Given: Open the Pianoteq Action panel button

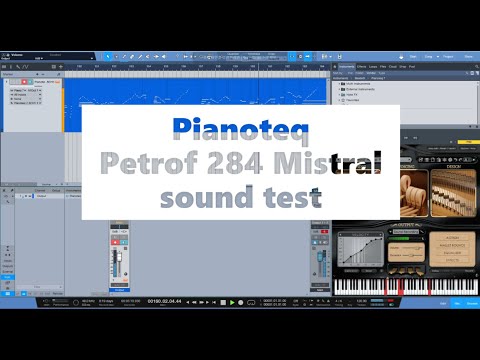Looking at the screenshot, I should point(452,238).
